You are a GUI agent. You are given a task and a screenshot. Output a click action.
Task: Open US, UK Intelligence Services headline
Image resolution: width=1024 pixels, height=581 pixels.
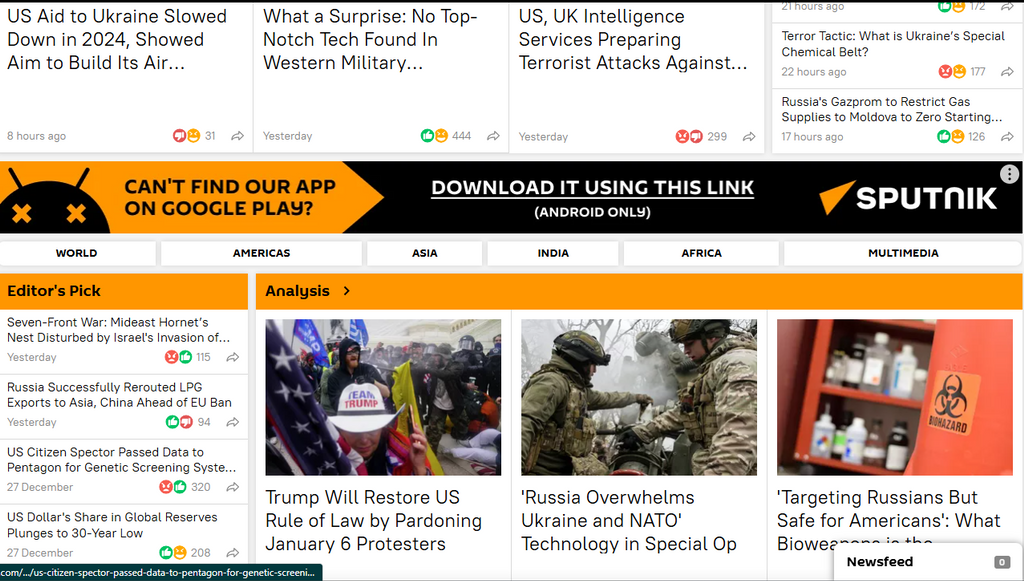tap(632, 39)
